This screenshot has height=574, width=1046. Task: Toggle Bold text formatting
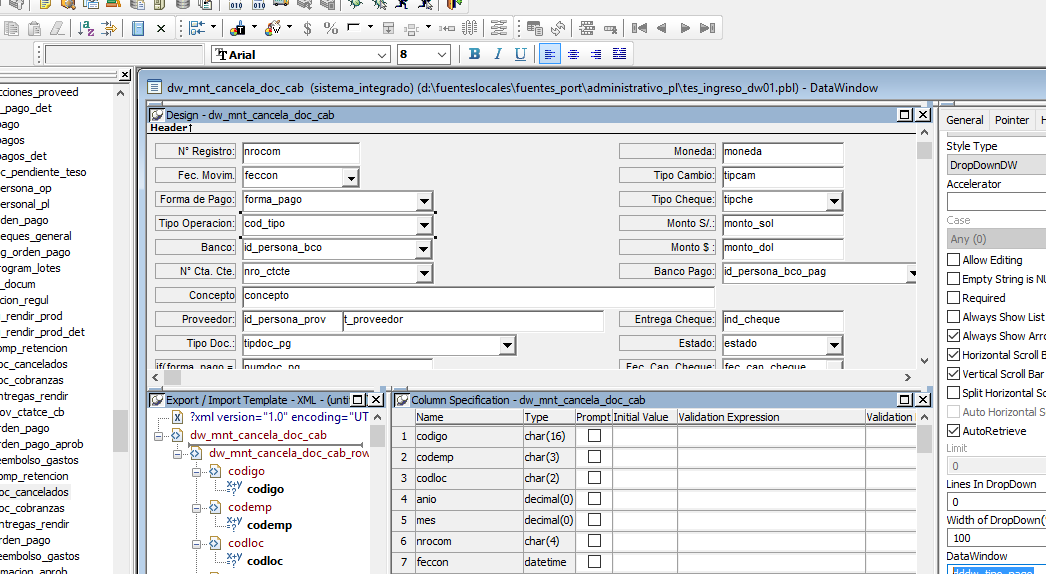tap(475, 54)
